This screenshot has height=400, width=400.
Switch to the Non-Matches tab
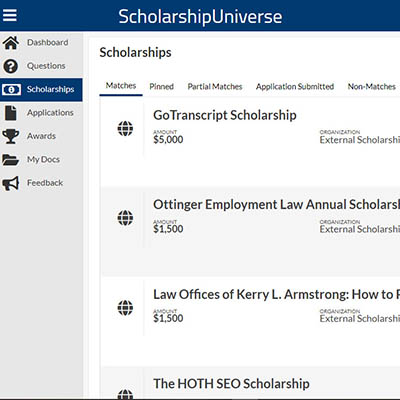point(372,87)
